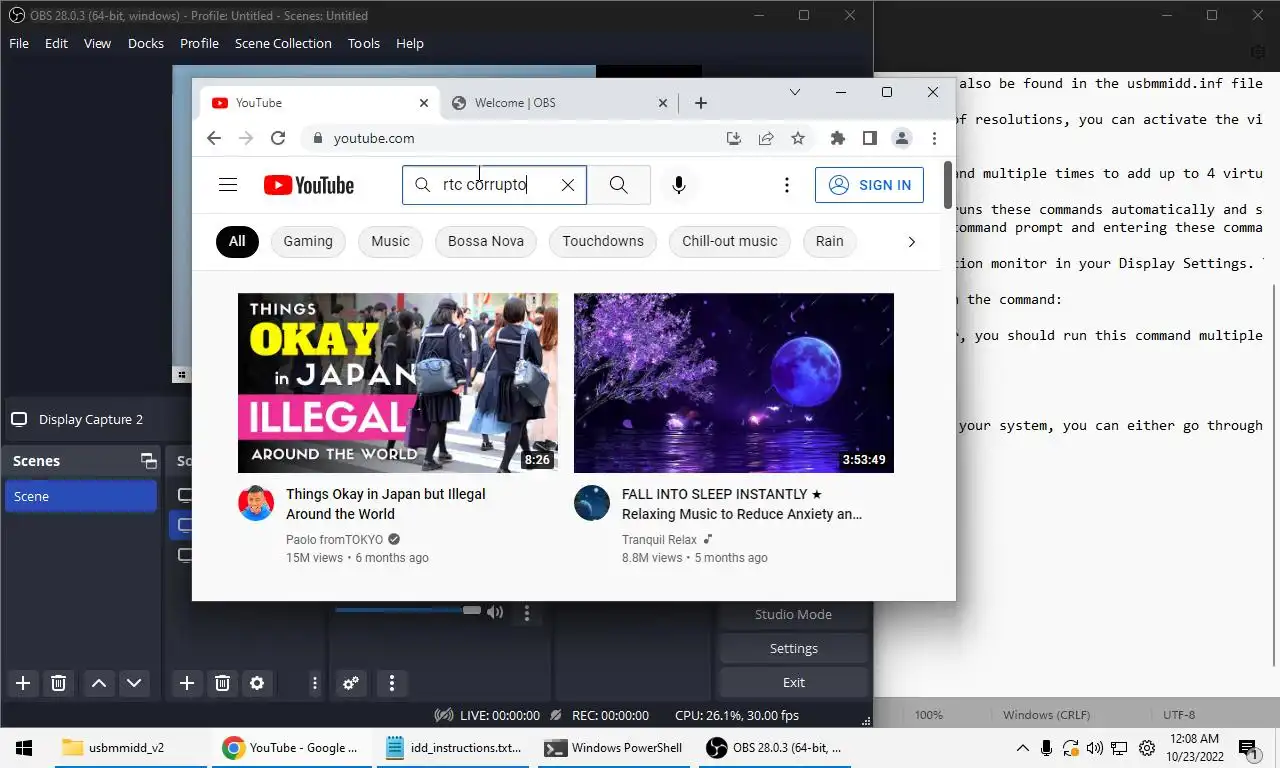Open YouTube settings three-dot menu
1280x768 pixels.
click(787, 185)
